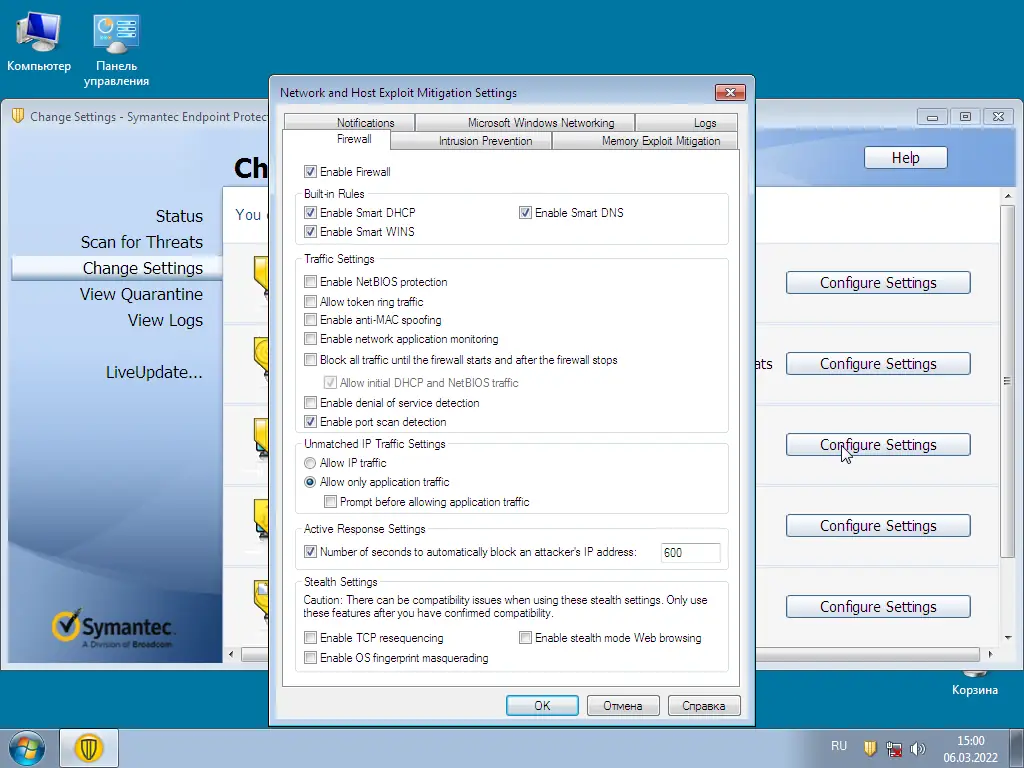The width and height of the screenshot is (1024, 768).
Task: Open Панель управления desktop icon
Action: click(116, 50)
